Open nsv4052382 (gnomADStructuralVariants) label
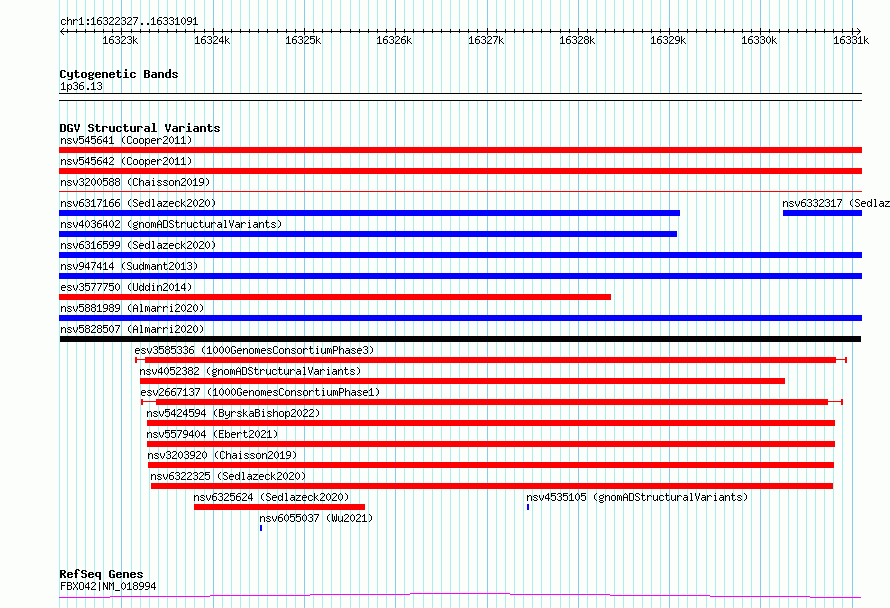Viewport: 890px width, 608px height. [x=250, y=371]
